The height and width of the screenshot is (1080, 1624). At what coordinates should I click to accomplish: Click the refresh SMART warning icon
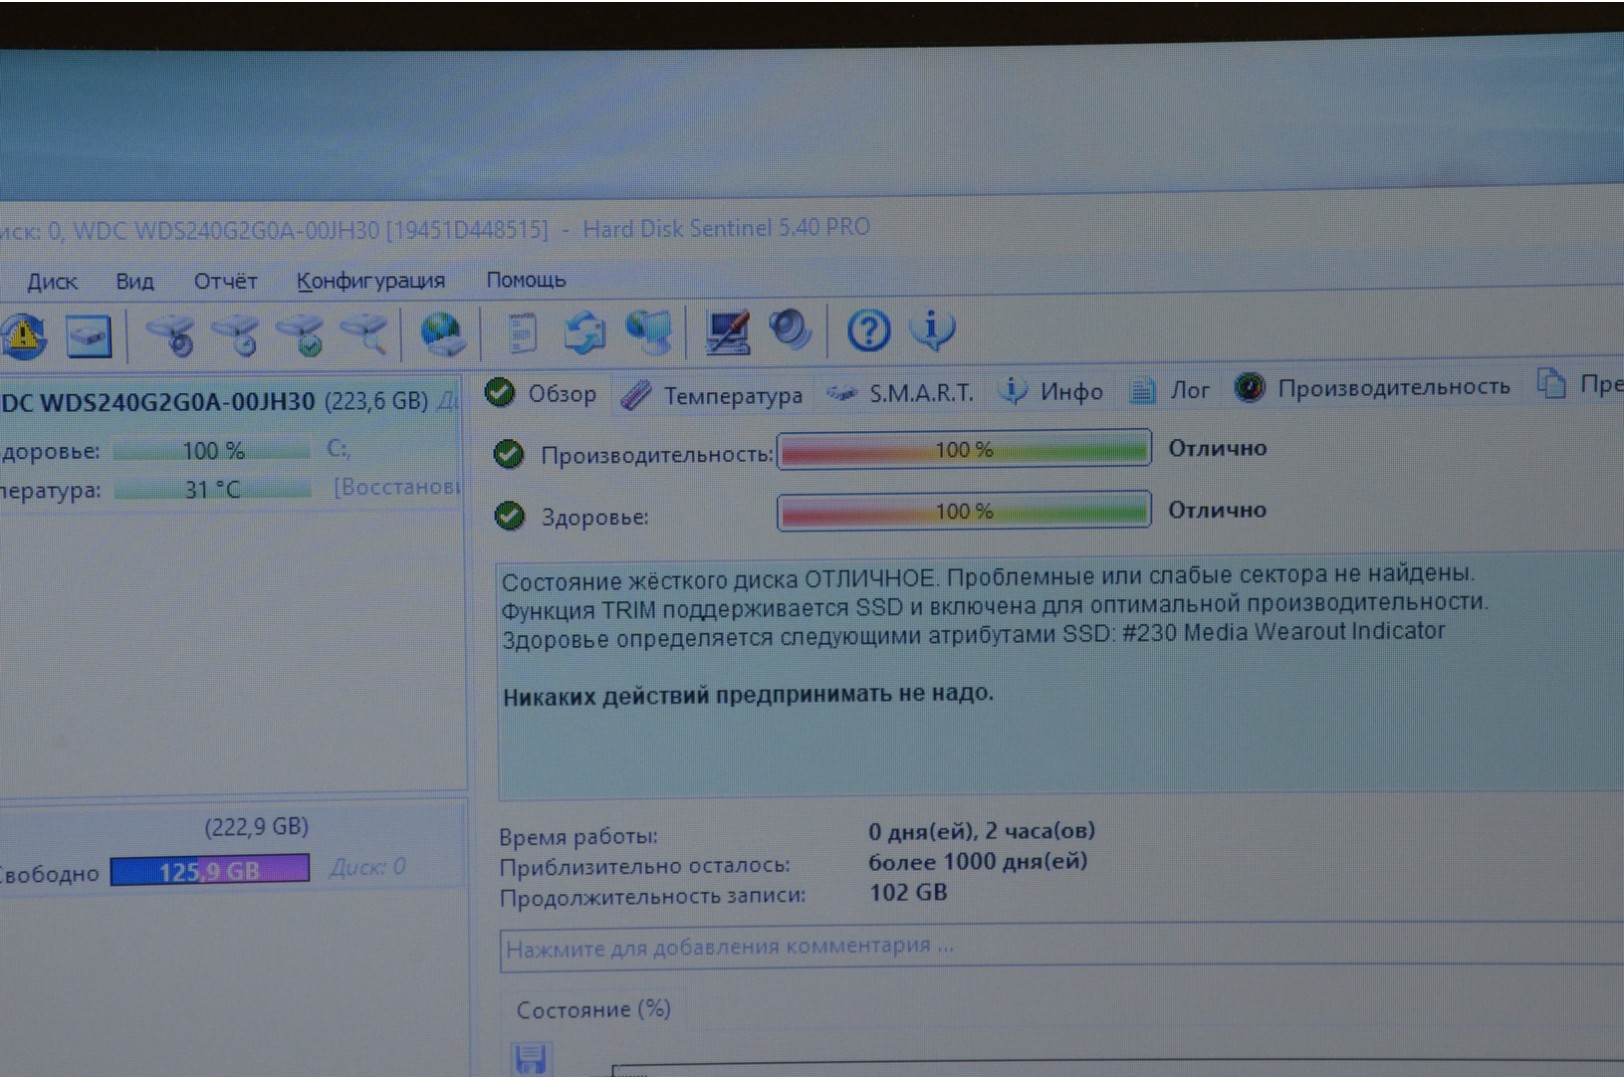pos(24,337)
